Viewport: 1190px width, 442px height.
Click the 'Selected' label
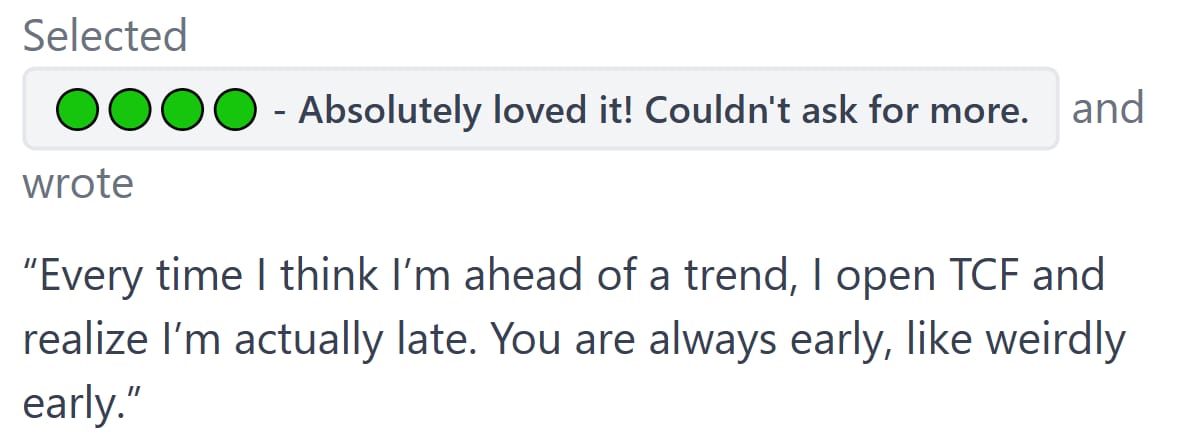coord(105,36)
